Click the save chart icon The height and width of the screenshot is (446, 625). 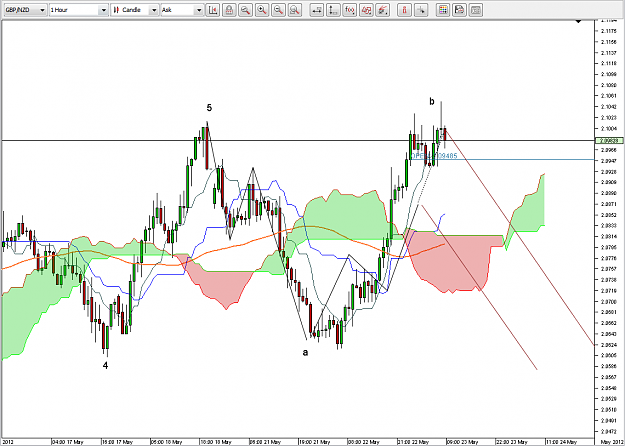tap(459, 10)
